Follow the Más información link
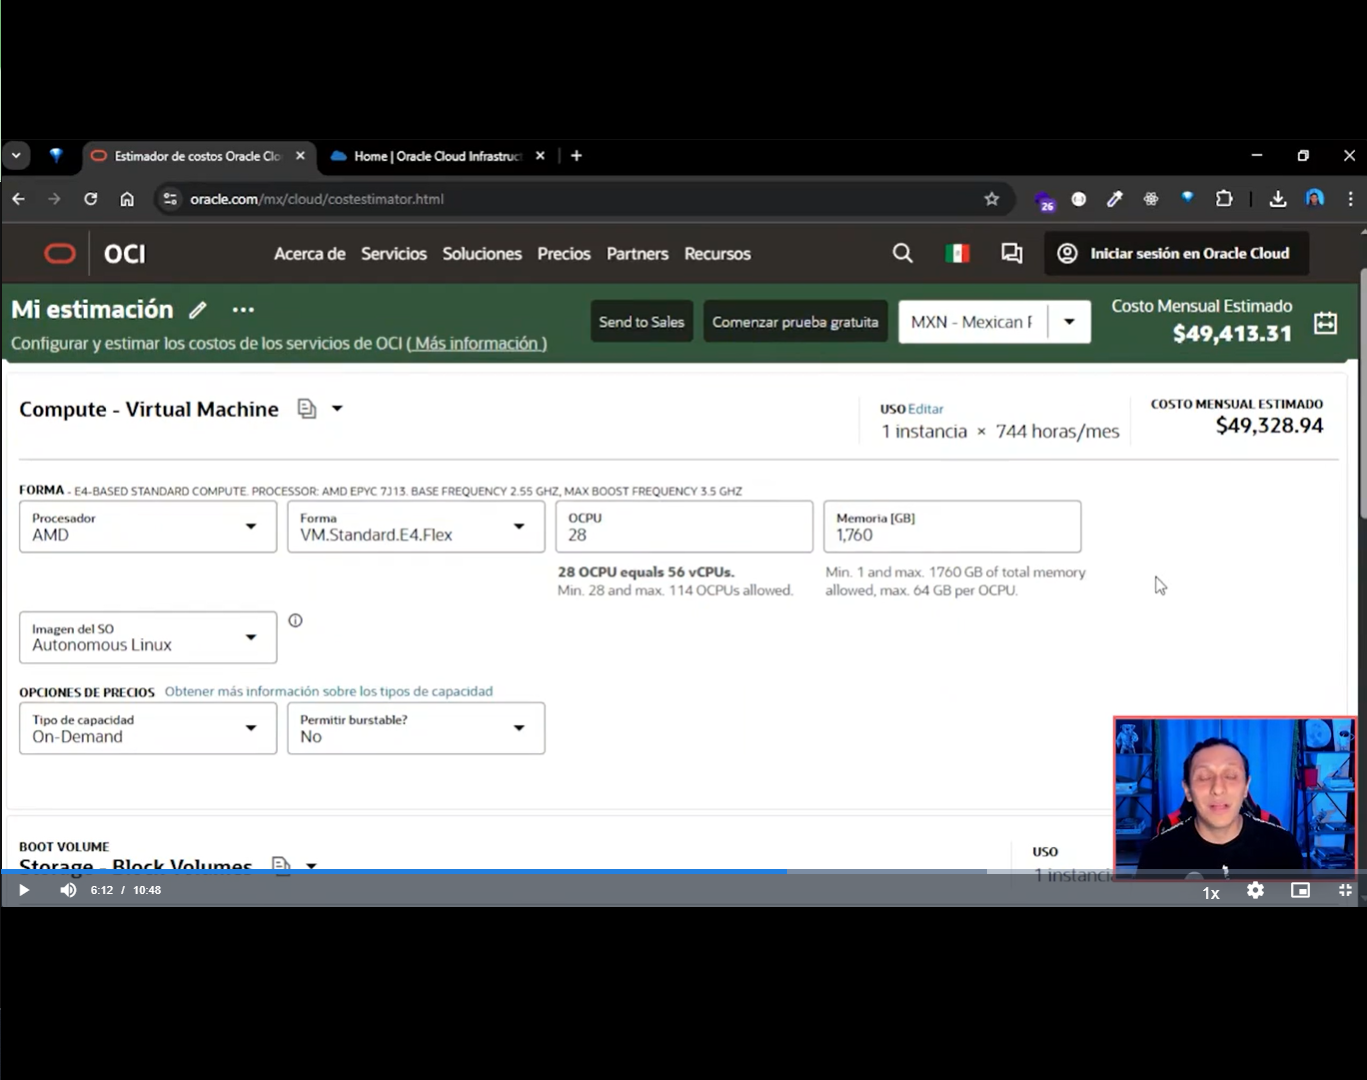The height and width of the screenshot is (1080, 1367). pyautogui.click(x=476, y=343)
